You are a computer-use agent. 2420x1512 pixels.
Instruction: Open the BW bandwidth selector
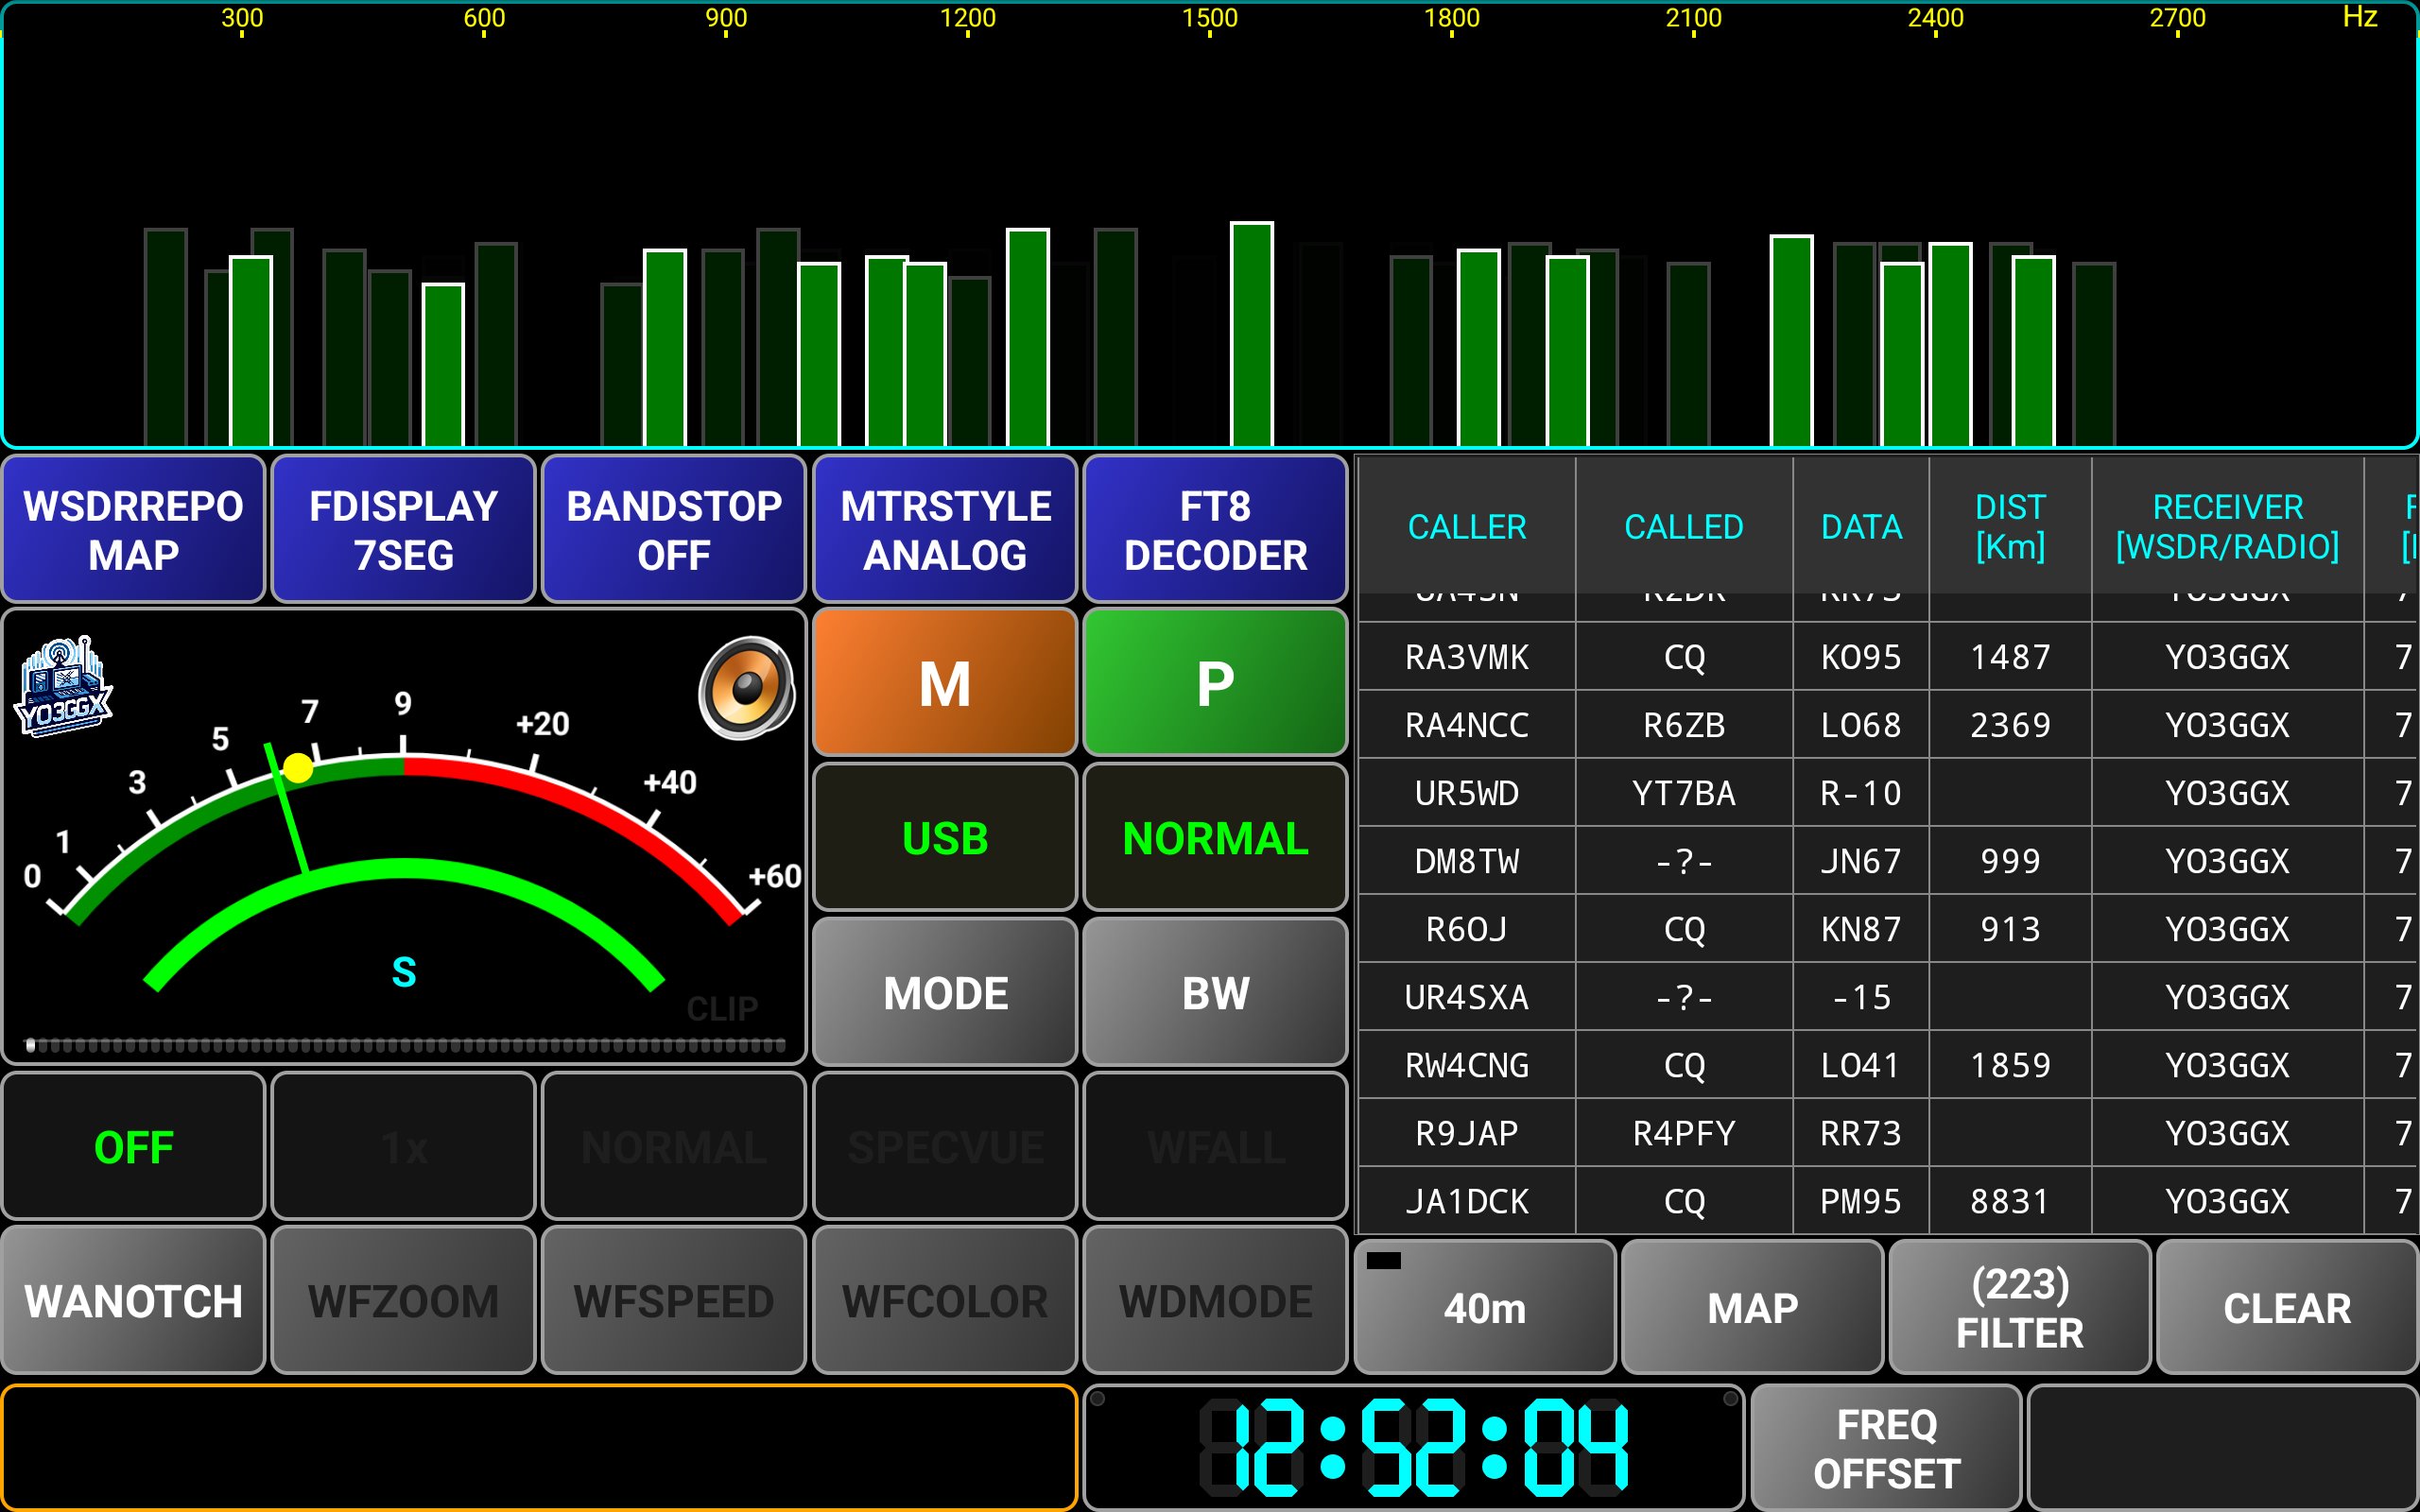[1215, 993]
